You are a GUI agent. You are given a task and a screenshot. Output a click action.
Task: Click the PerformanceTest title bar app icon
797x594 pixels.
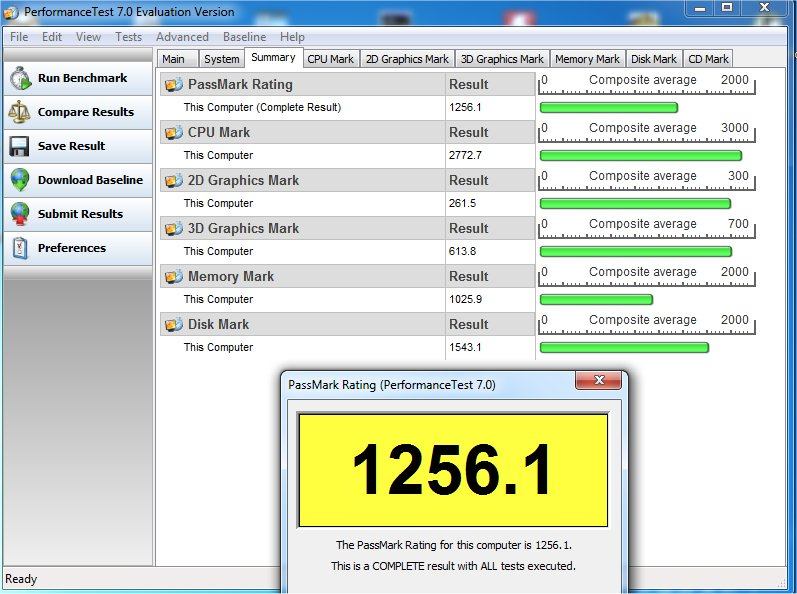11,13
